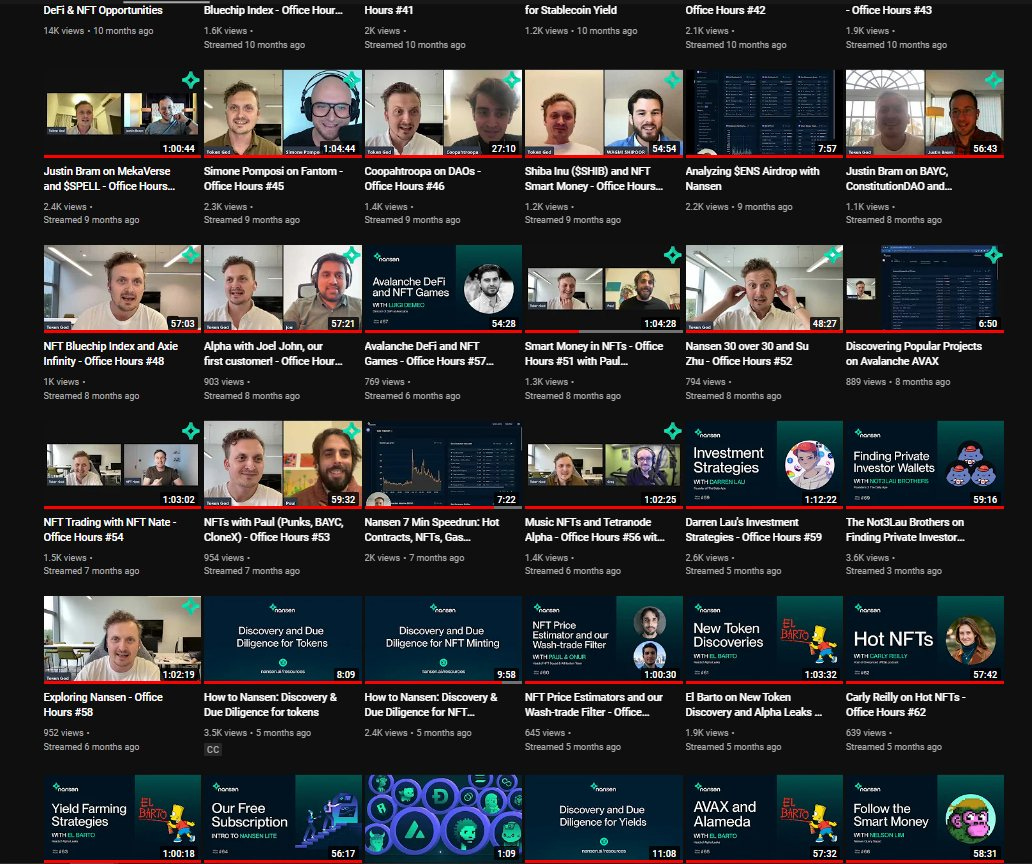
Task: Open the Office Hours #42 title
Action: [x=725, y=10]
